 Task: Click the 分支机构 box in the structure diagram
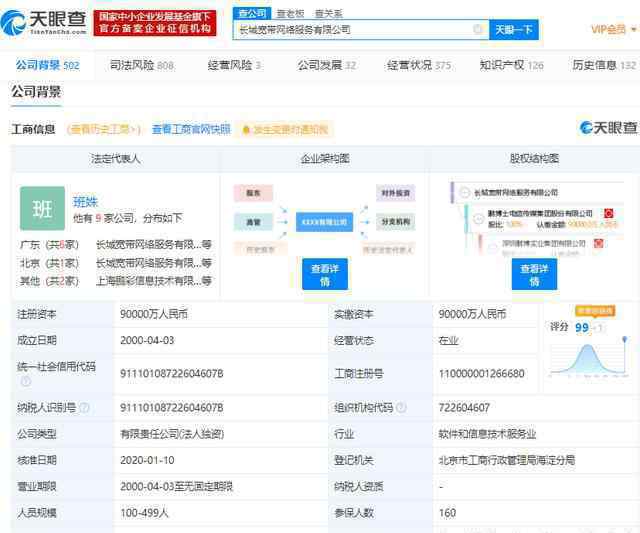pyautogui.click(x=396, y=222)
